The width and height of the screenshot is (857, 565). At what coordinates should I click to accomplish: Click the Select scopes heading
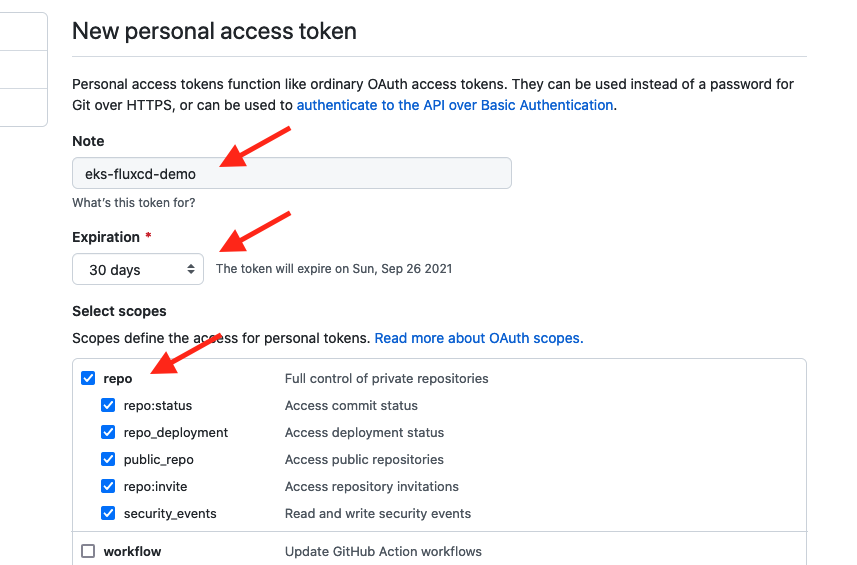[119, 311]
